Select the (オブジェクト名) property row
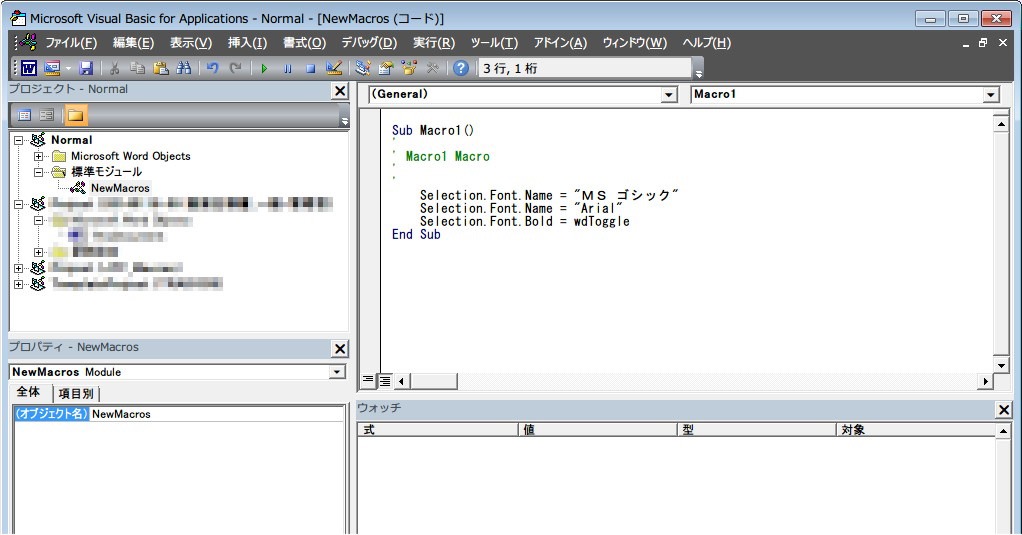The image size is (1022, 535). 51,414
